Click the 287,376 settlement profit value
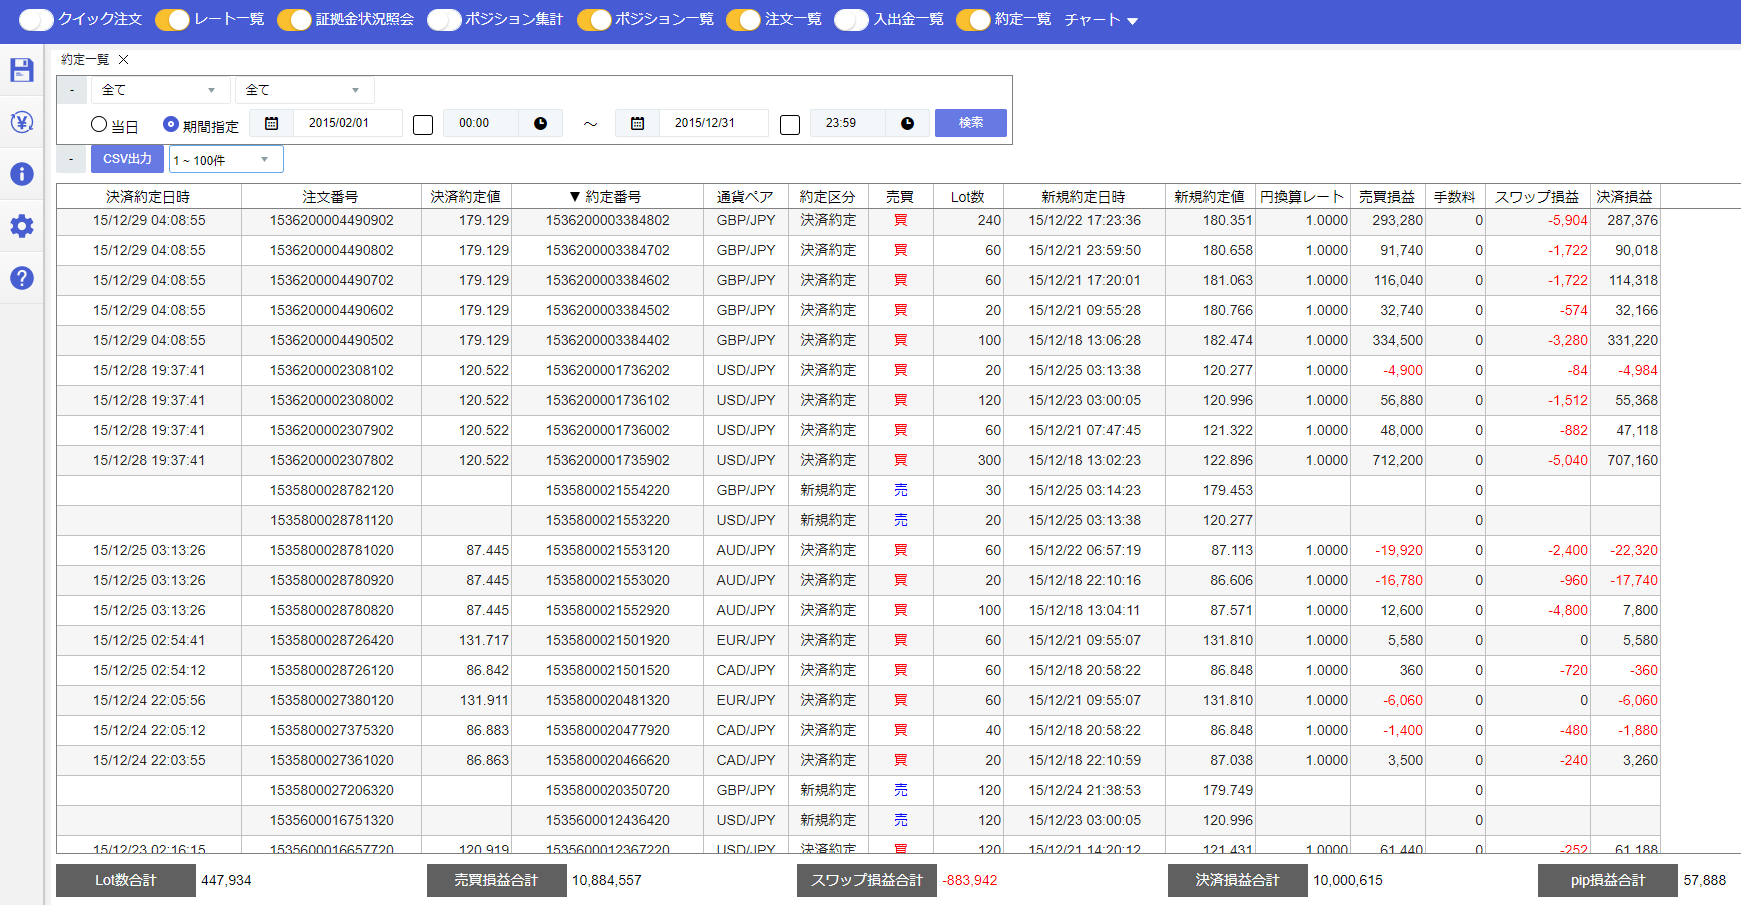This screenshot has height=905, width=1741. [x=1632, y=220]
